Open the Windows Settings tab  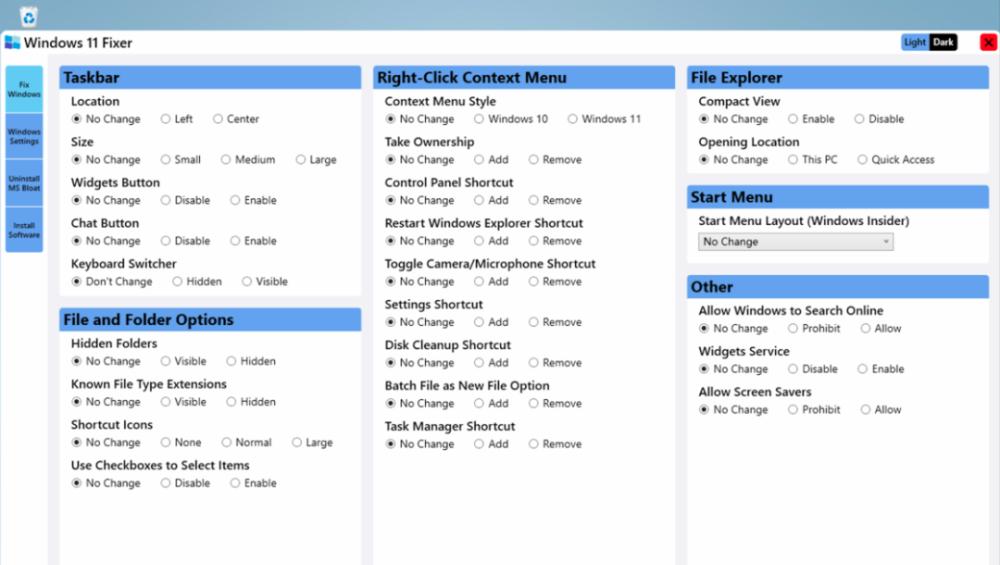pos(24,136)
